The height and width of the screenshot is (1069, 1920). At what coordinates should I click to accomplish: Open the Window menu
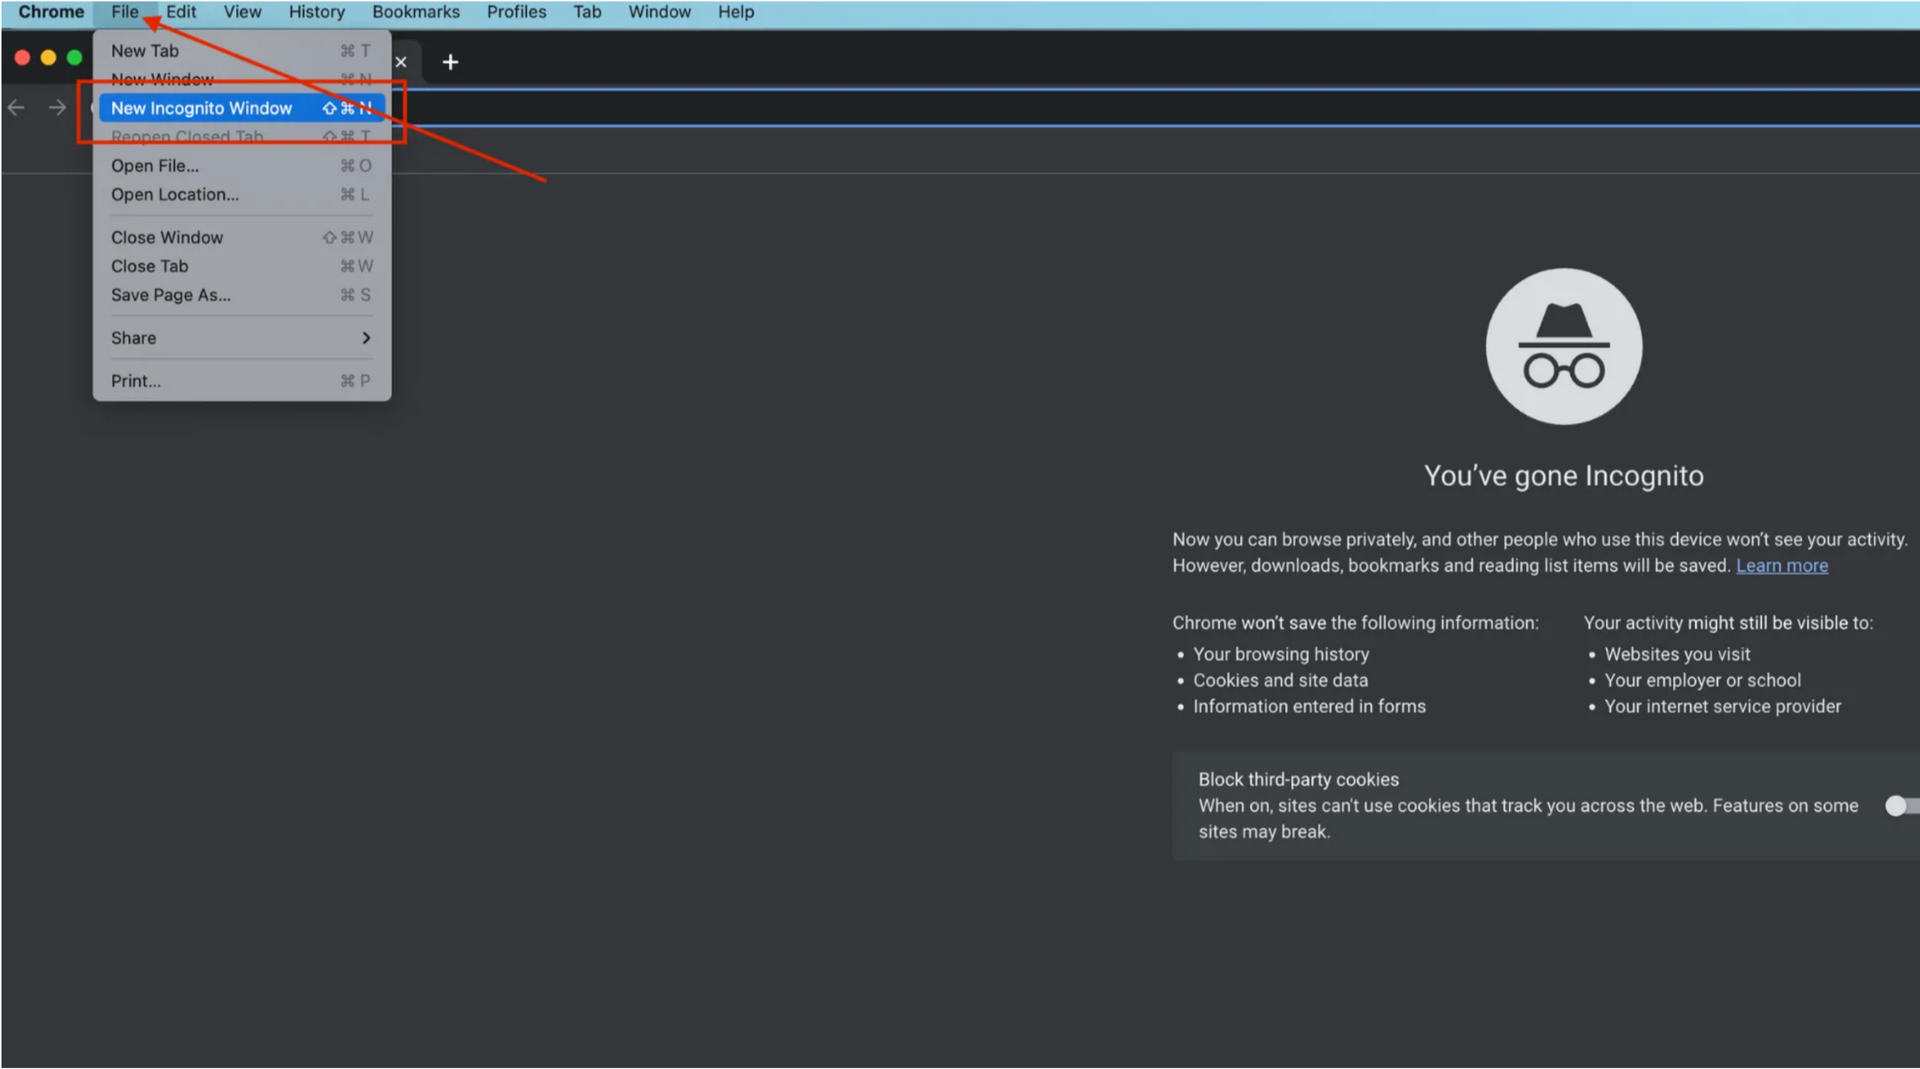point(659,12)
